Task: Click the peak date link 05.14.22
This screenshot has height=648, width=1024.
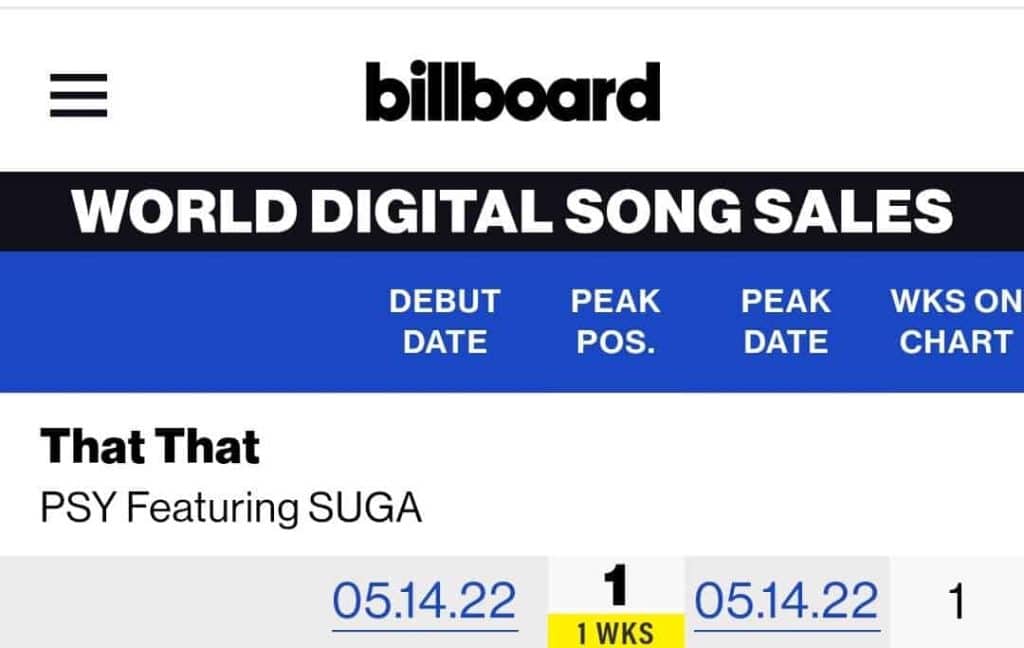Action: tap(786, 601)
